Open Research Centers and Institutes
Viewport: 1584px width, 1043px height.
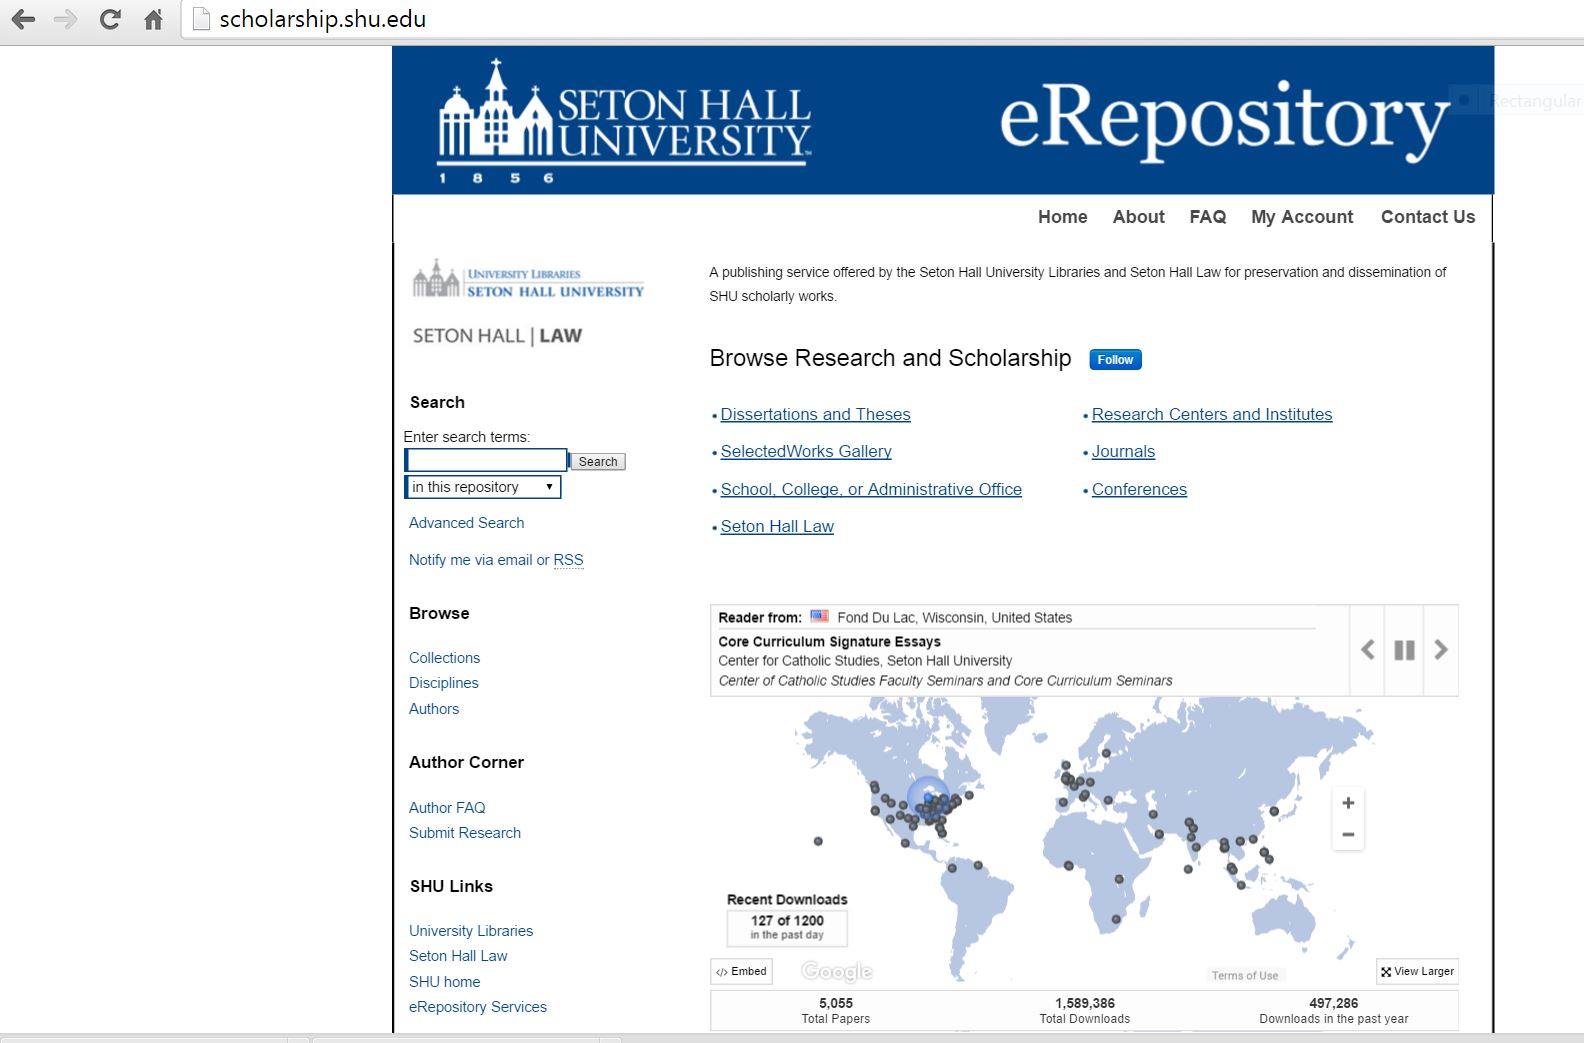(x=1212, y=414)
